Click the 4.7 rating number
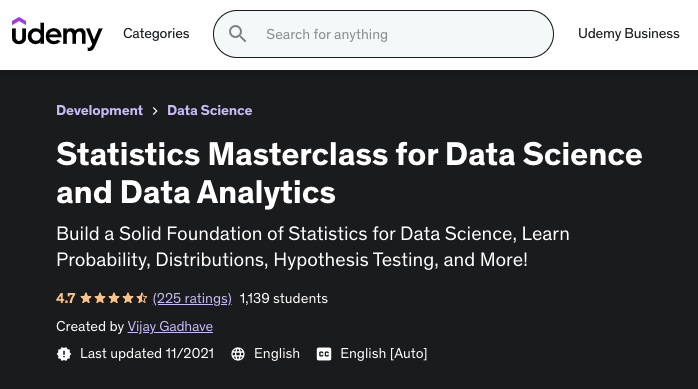The width and height of the screenshot is (698, 389). click(x=65, y=298)
